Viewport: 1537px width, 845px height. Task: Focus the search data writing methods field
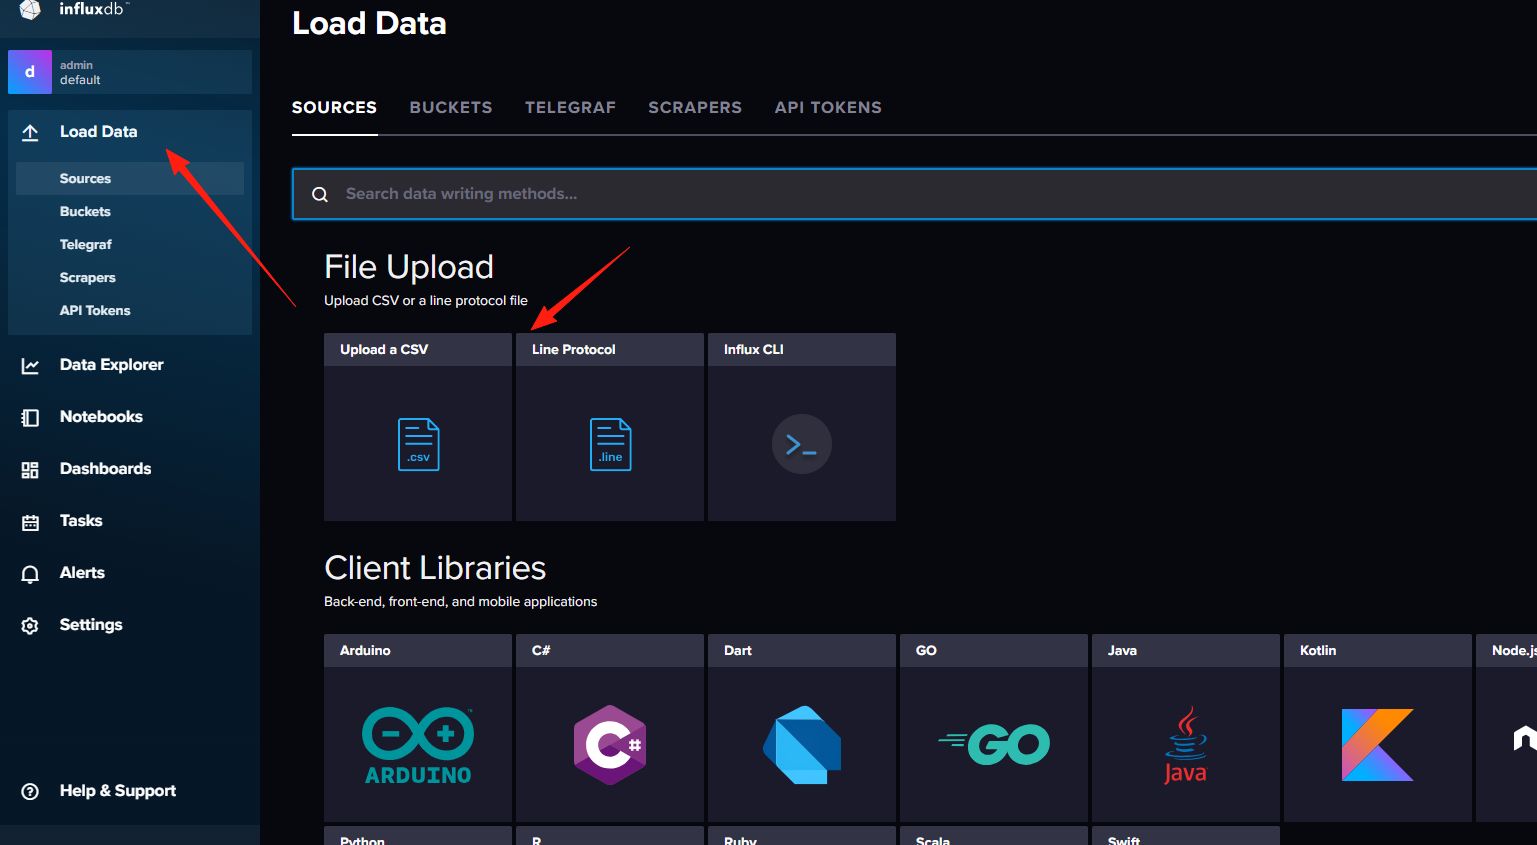[915, 194]
